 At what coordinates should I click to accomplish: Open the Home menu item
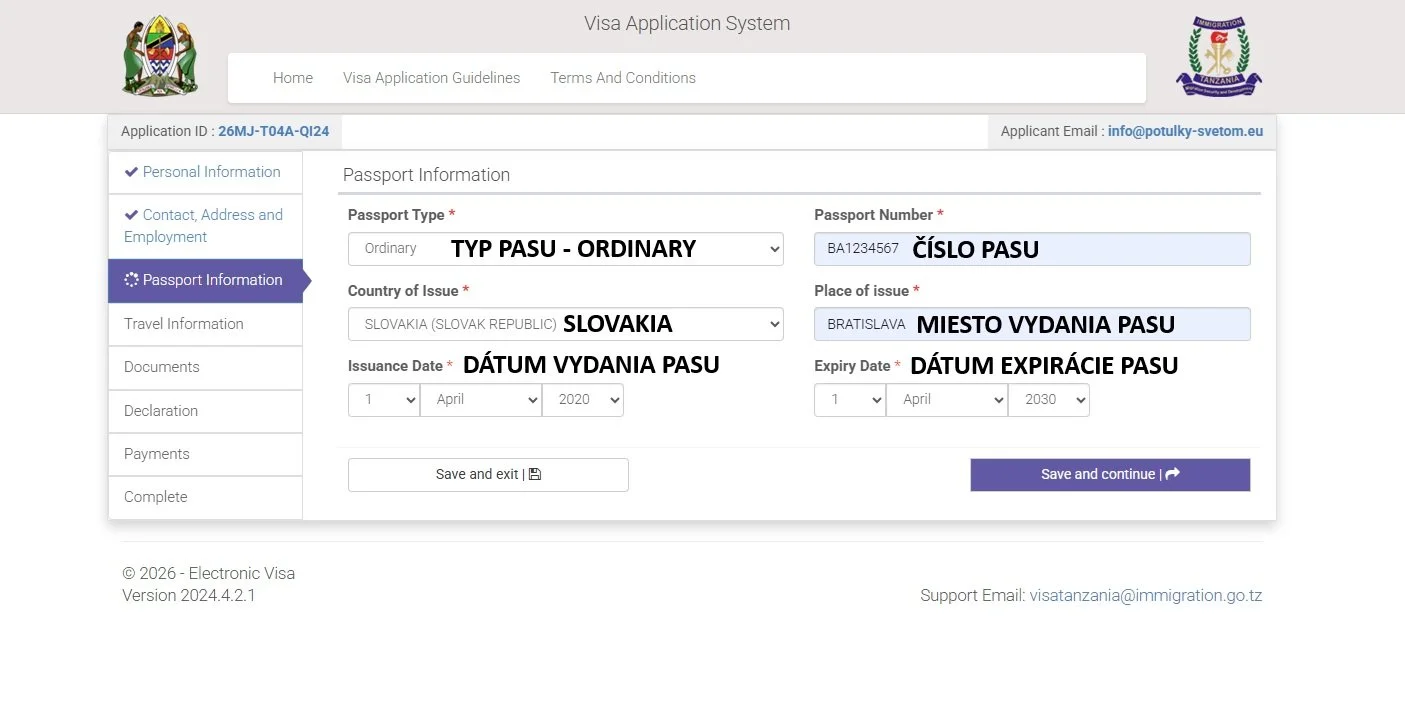(293, 78)
